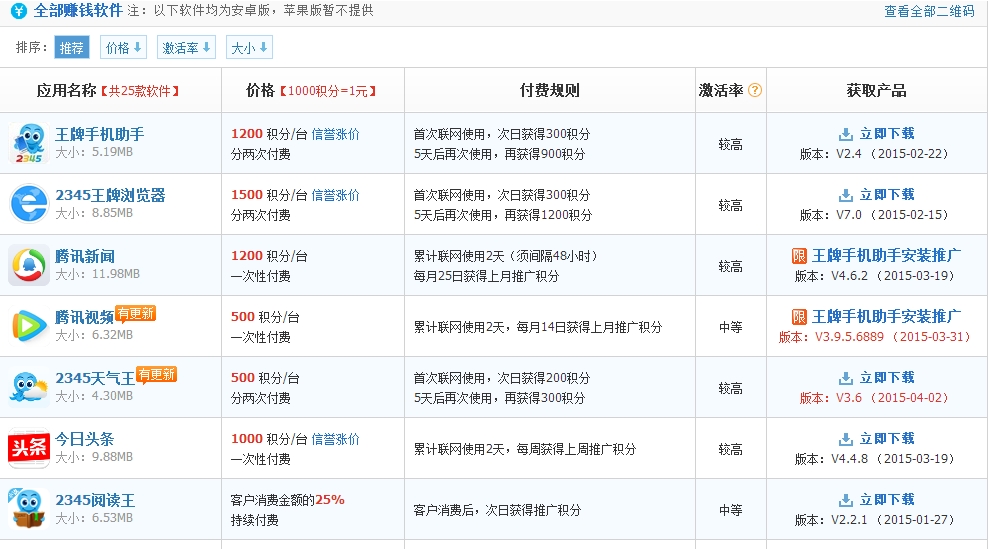
Task: Click 立即下载 for 2345阅读王
Action: (x=887, y=500)
